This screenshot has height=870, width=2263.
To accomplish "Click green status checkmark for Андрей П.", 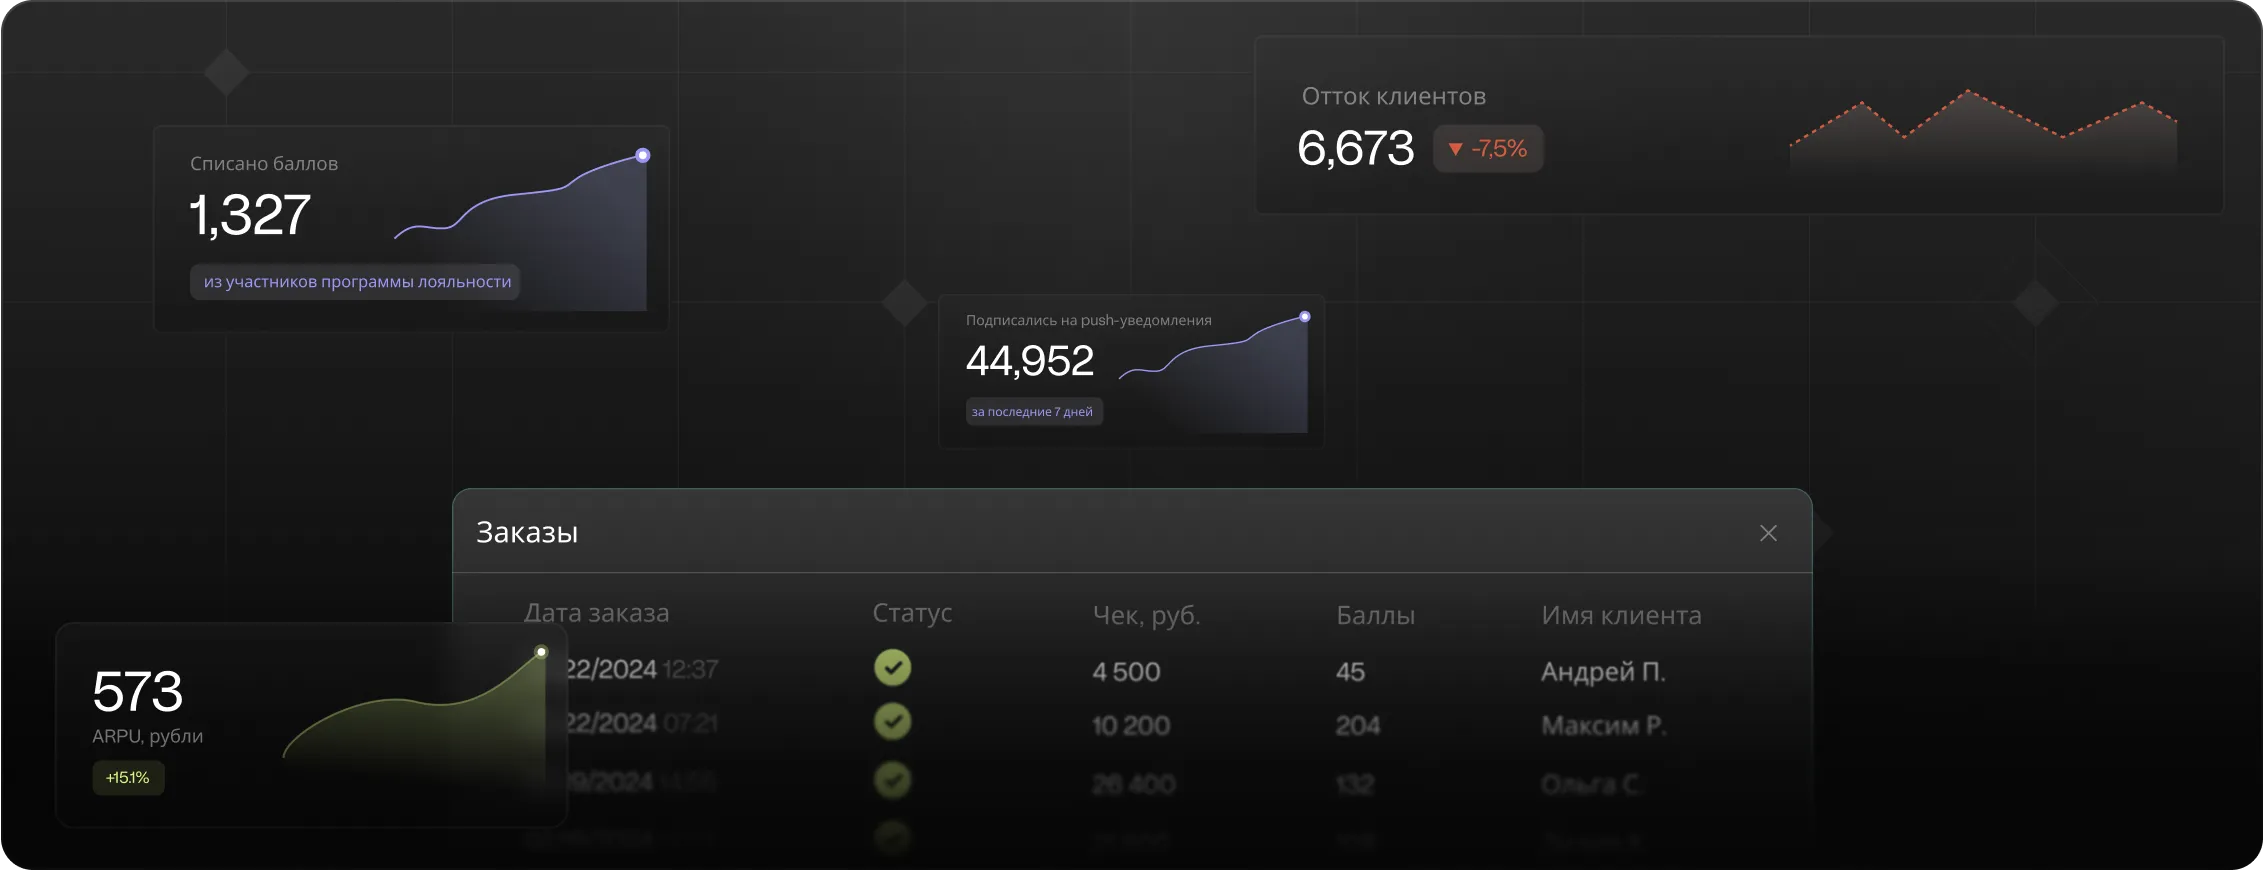I will pos(892,667).
